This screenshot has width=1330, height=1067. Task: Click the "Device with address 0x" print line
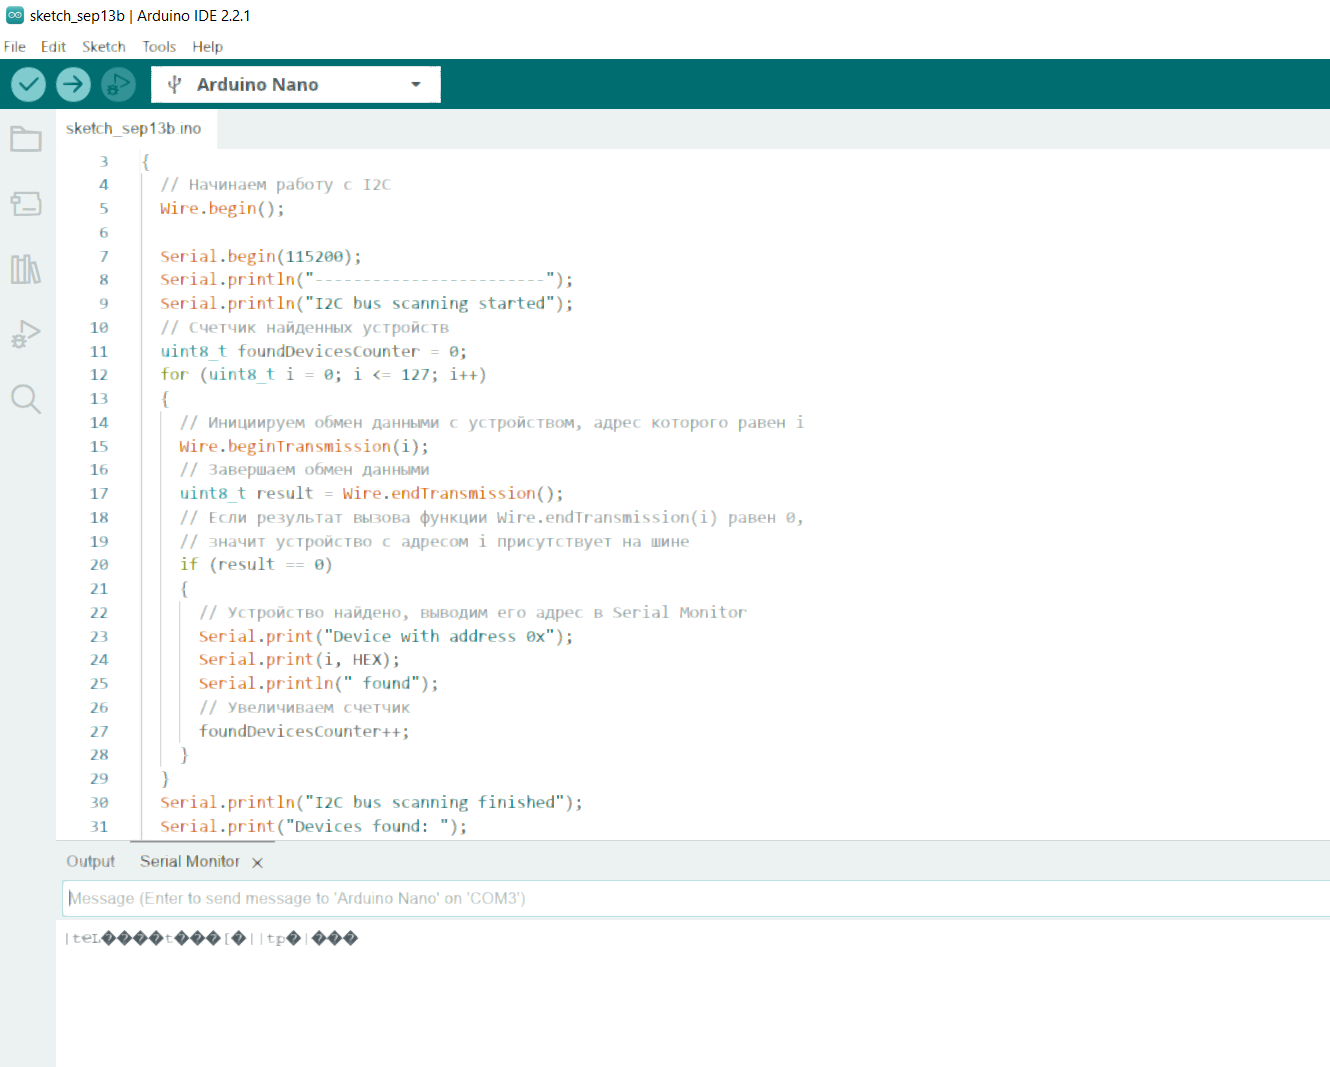coord(386,636)
